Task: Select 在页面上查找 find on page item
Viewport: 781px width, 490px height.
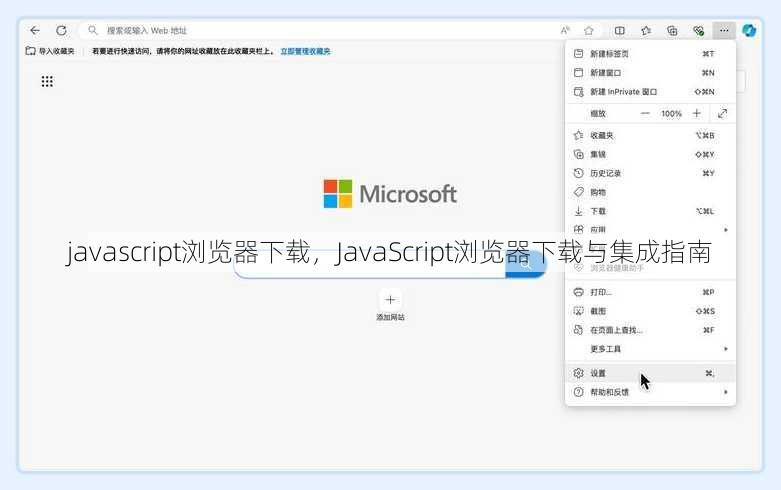Action: tap(651, 330)
